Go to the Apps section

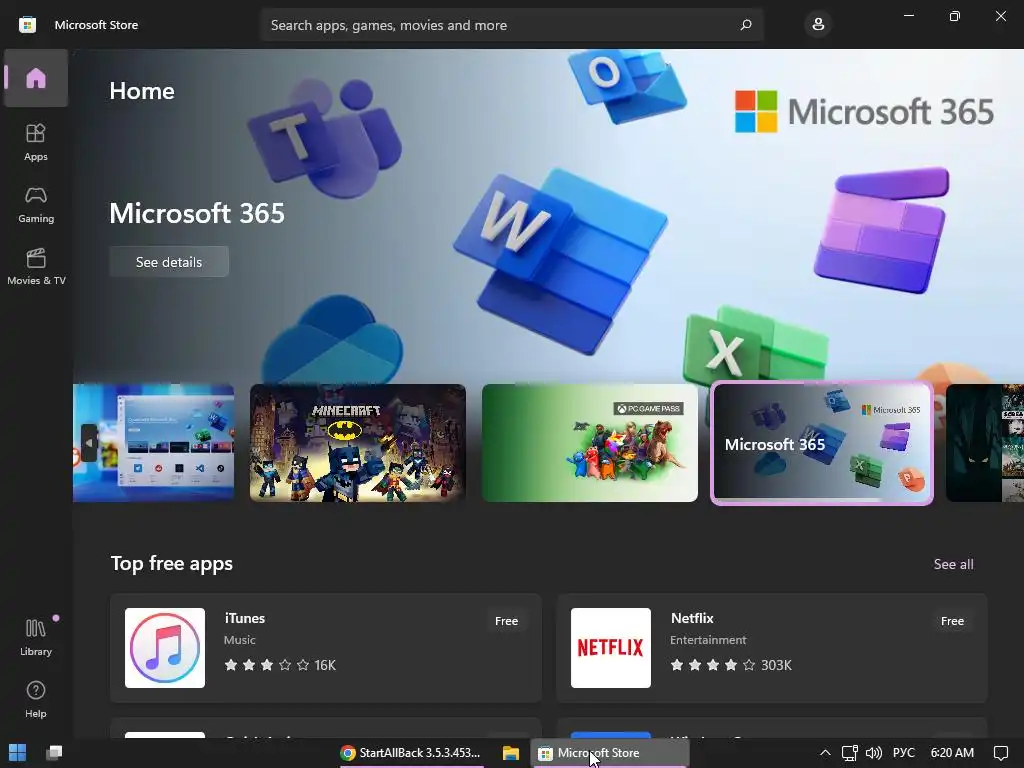click(36, 142)
